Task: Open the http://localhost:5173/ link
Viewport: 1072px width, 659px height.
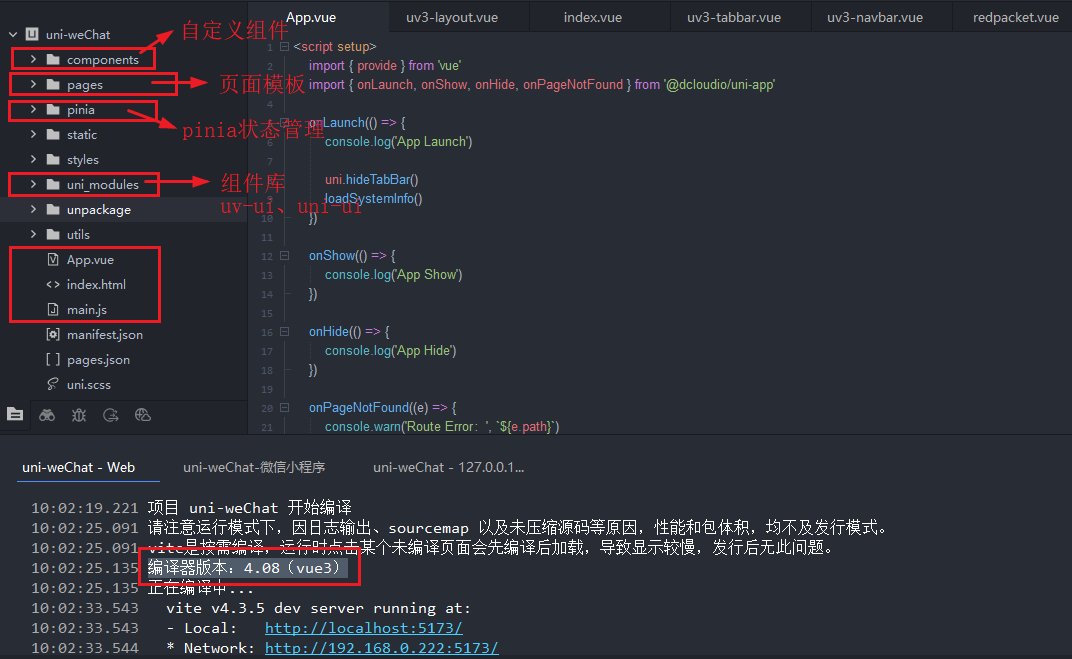Action: [364, 627]
